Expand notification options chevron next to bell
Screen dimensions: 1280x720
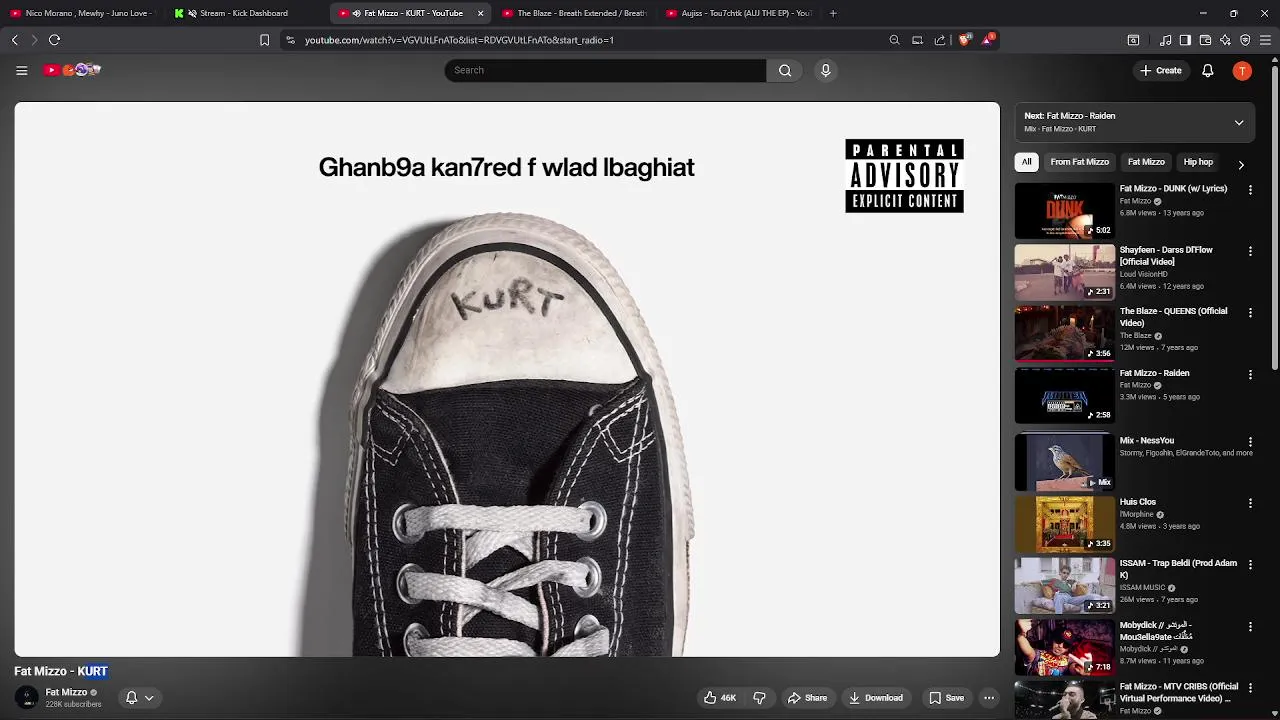point(149,698)
